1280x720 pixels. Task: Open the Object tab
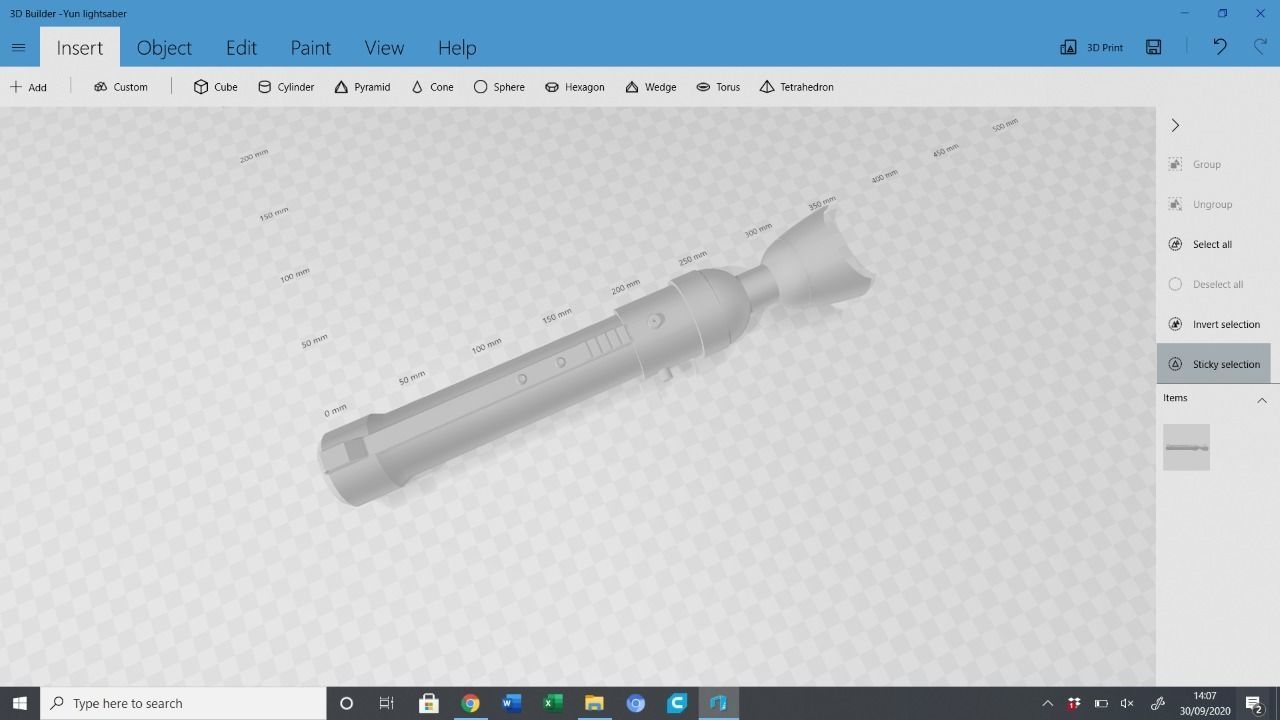pos(164,47)
